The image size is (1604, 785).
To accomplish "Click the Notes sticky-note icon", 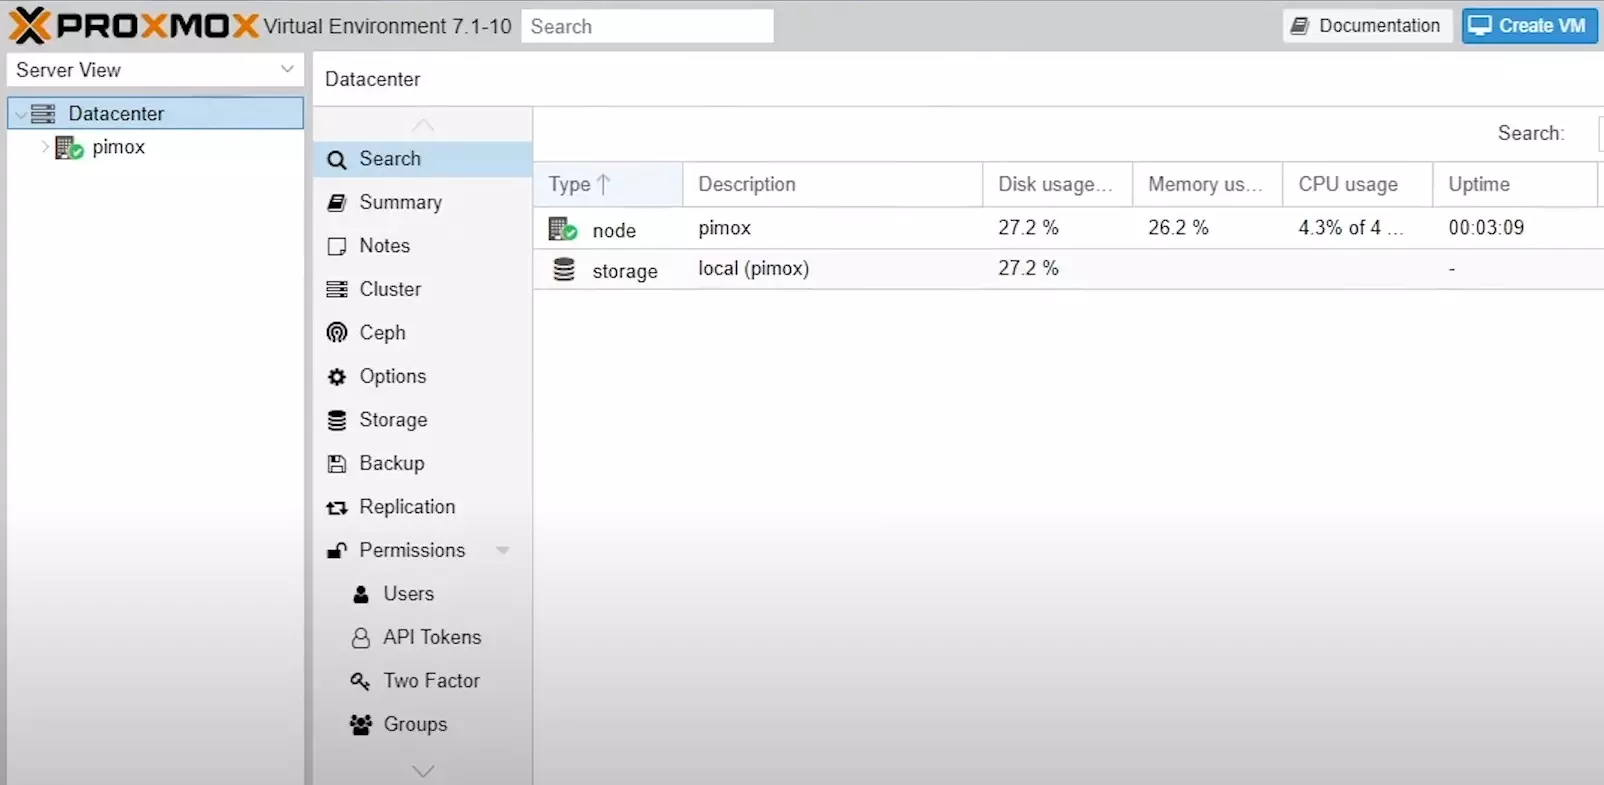I will [x=337, y=246].
